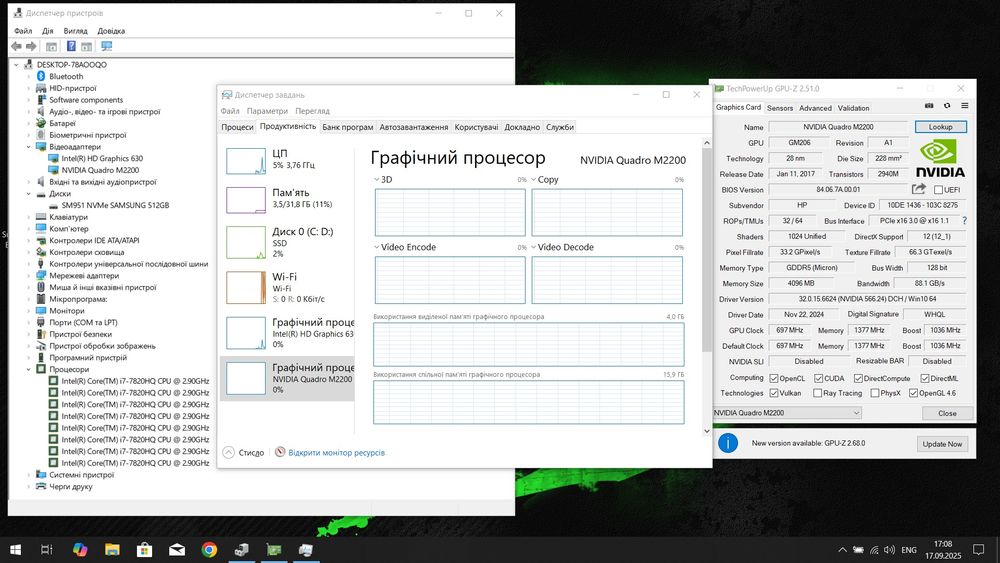The image size is (1000, 563).
Task: Toggle the DirectML checkbox in GPU-Z
Action: (x=925, y=378)
